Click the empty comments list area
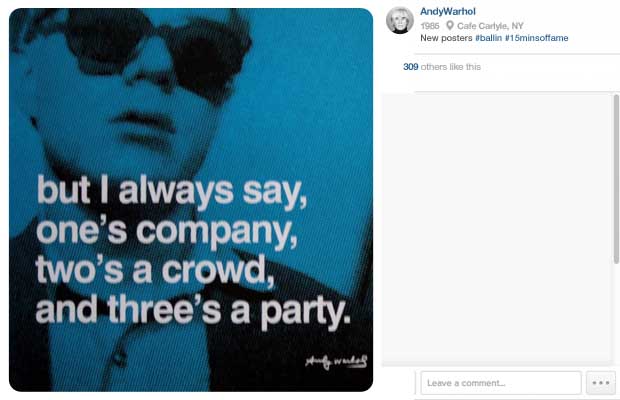620x400 pixels. coord(497,228)
